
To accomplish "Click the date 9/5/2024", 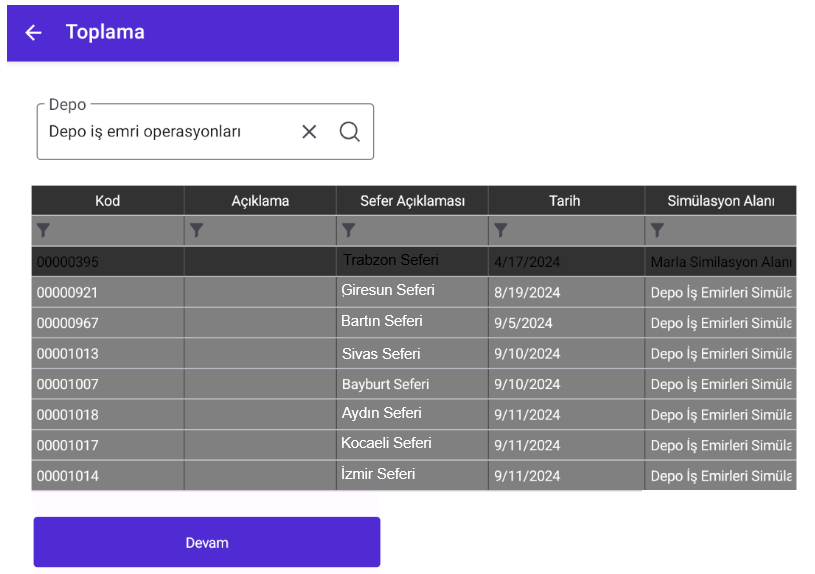I will pos(523,323).
